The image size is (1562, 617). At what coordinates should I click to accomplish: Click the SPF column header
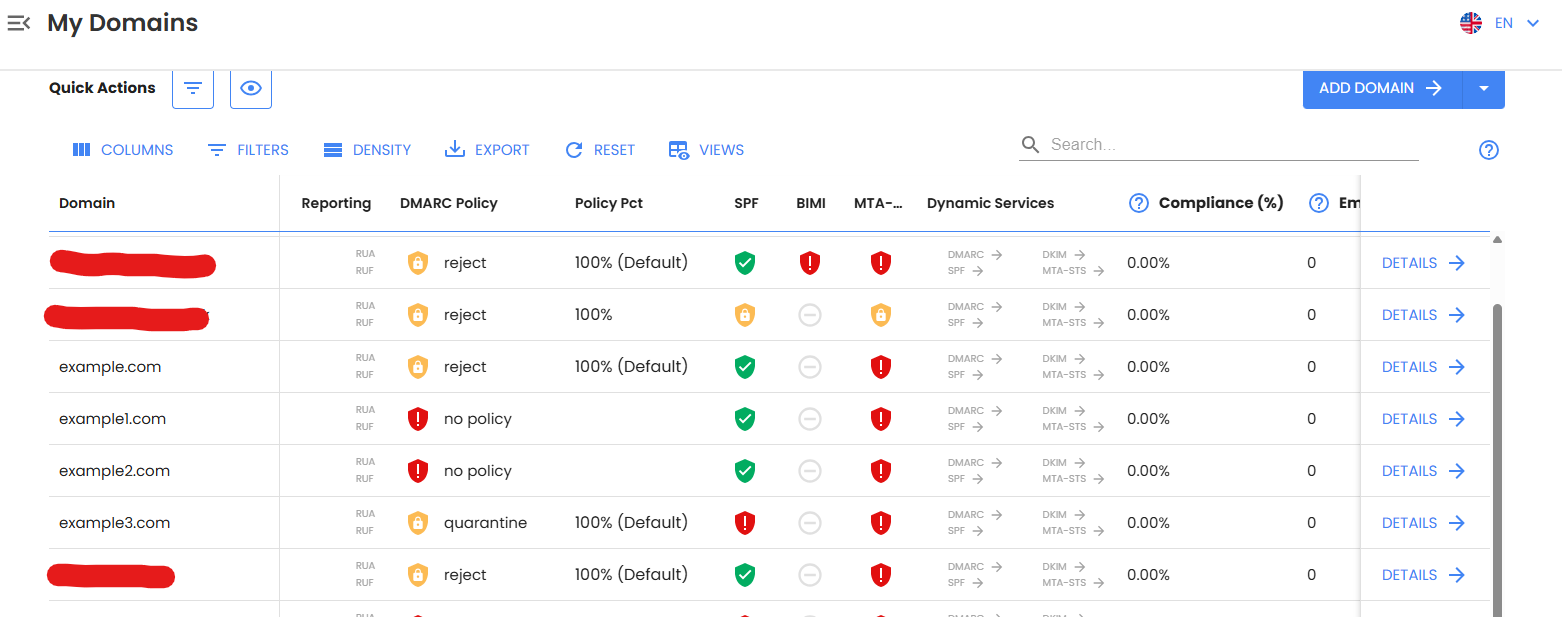pos(746,203)
